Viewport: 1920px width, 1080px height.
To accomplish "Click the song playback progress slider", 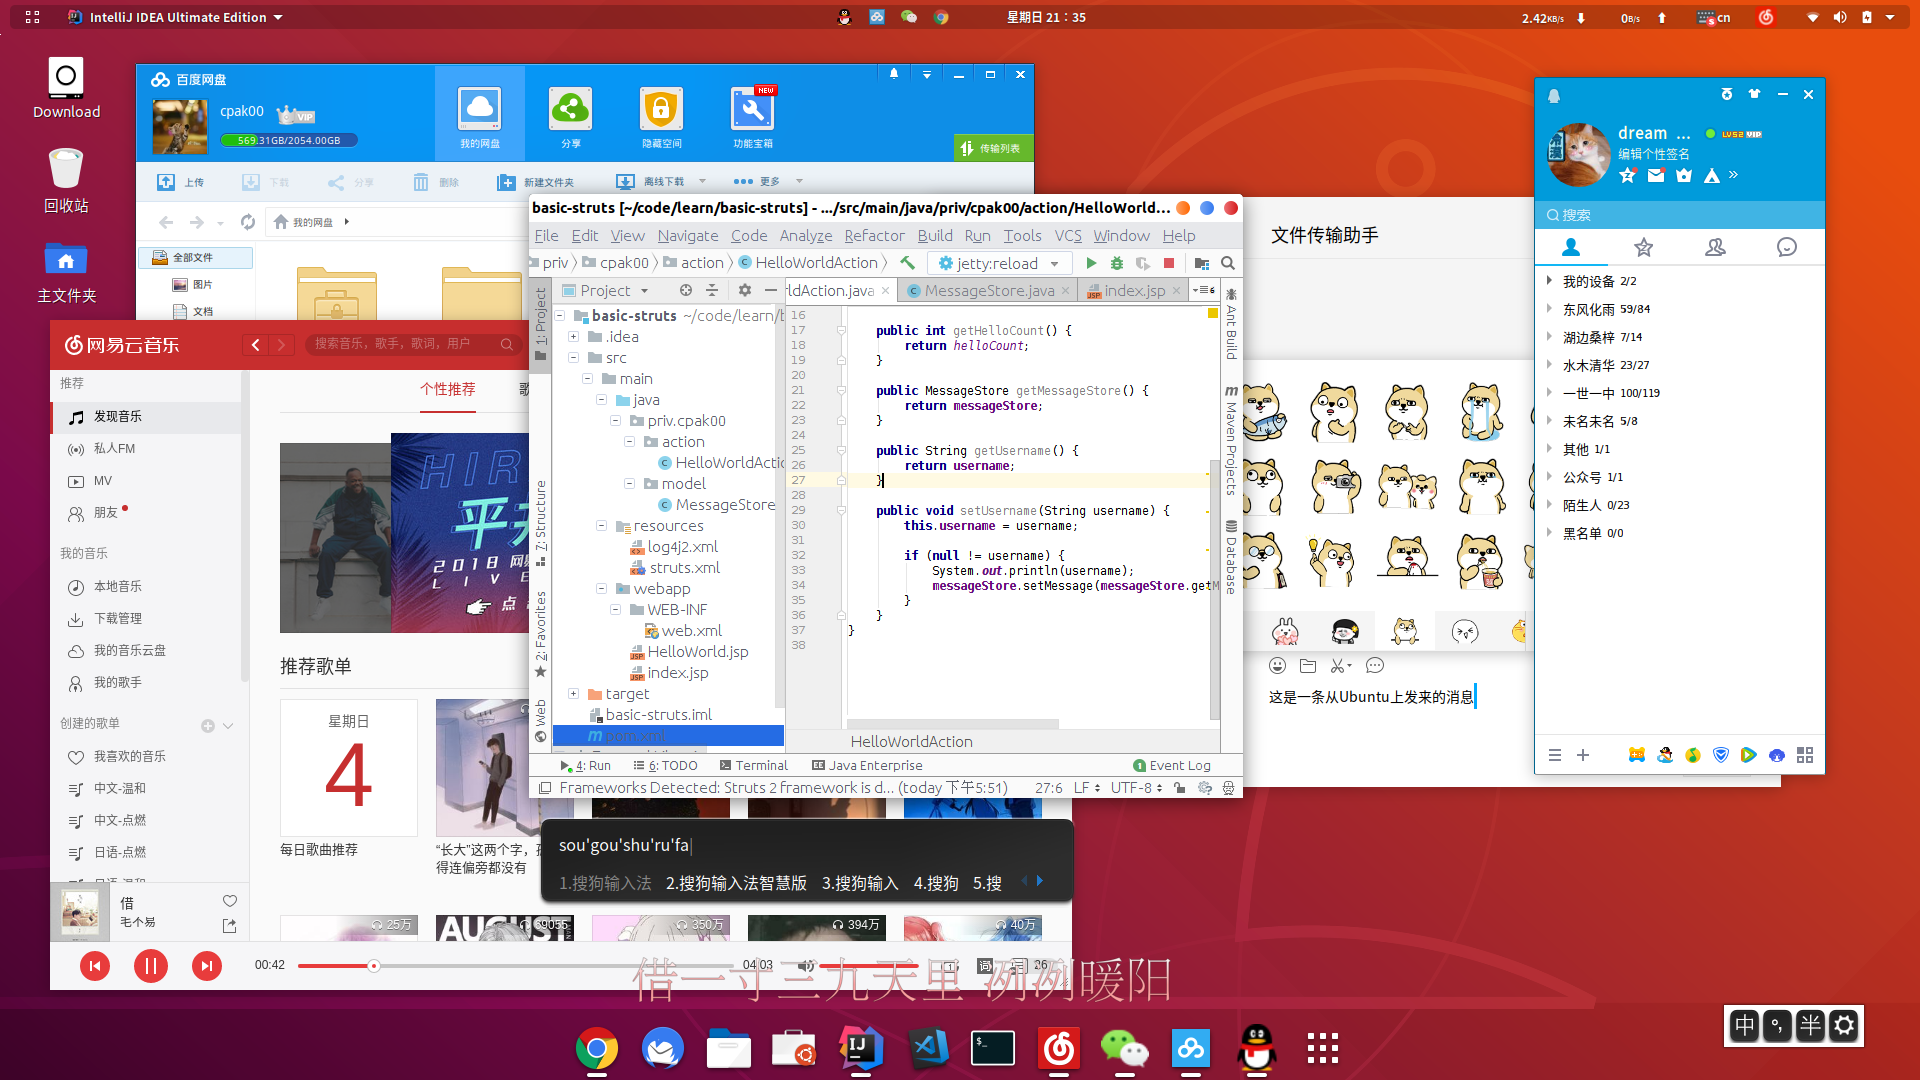I will click(374, 965).
